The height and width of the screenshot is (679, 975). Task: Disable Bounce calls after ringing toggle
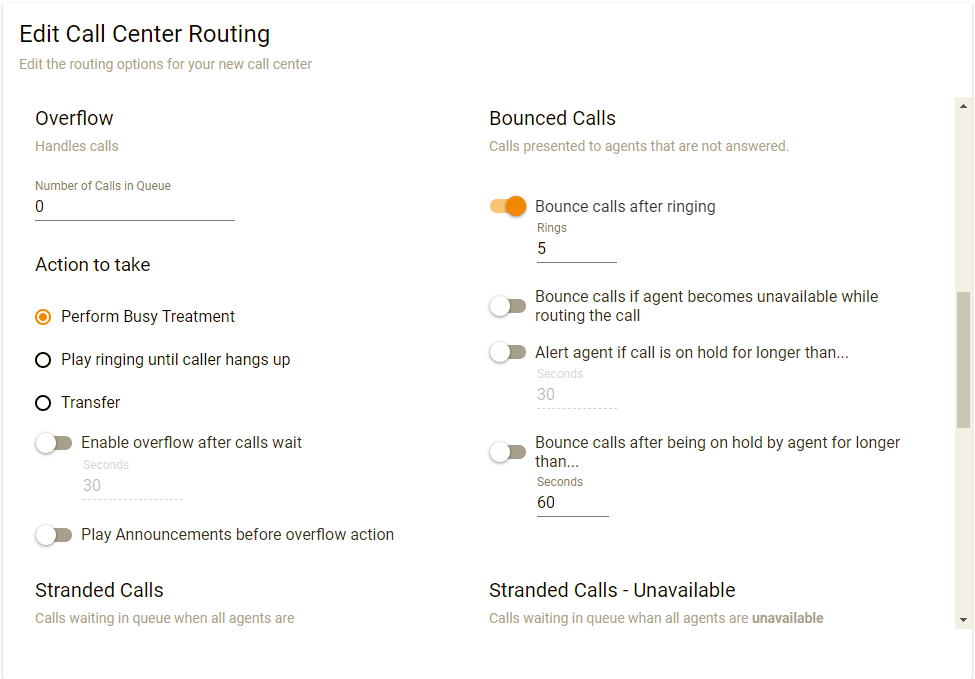coord(508,207)
